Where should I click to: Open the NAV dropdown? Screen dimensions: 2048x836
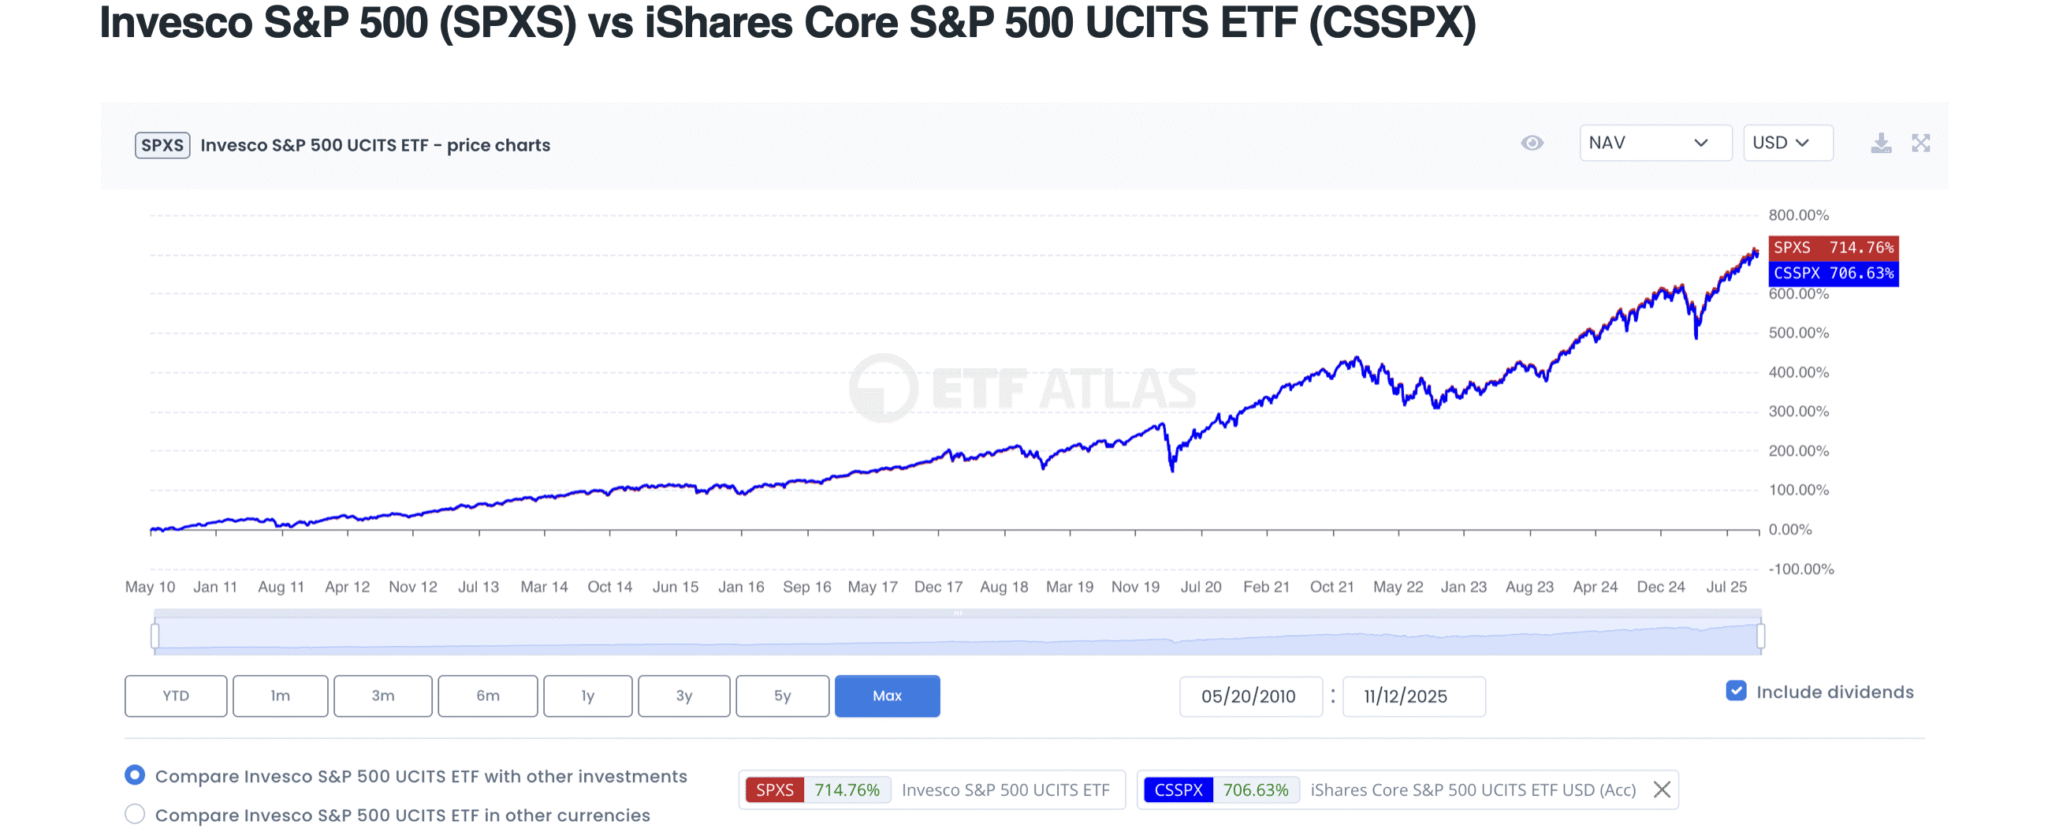click(x=1655, y=143)
